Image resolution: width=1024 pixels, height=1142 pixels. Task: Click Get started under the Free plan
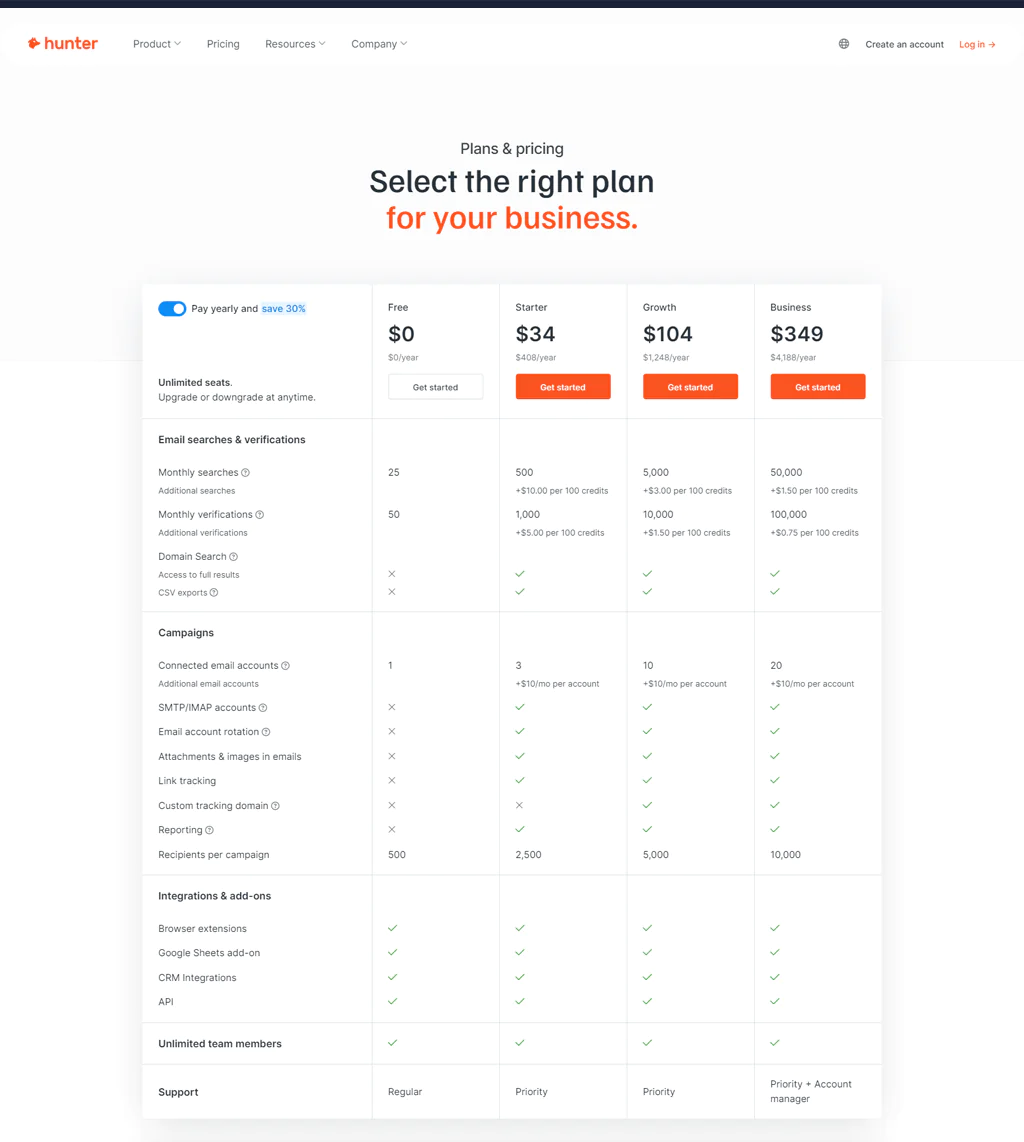pos(435,386)
